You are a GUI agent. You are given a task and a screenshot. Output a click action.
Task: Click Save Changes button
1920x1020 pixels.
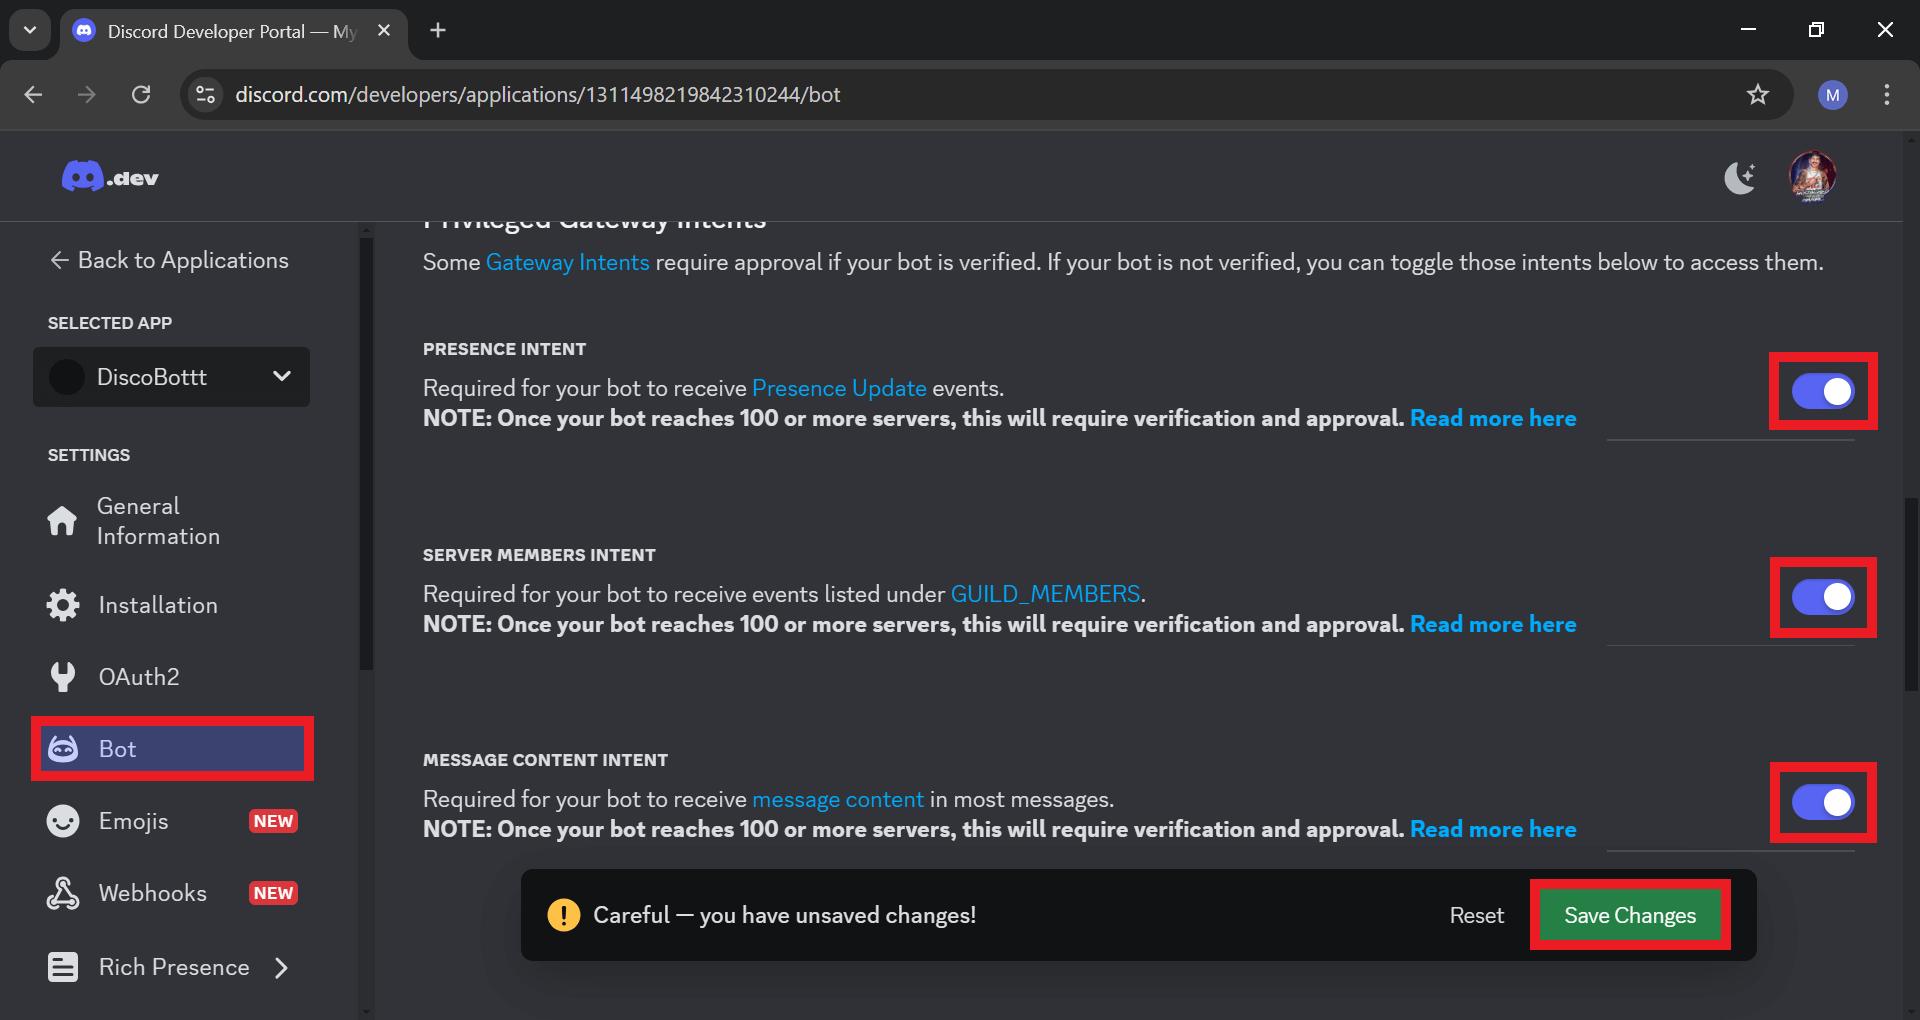click(1628, 915)
